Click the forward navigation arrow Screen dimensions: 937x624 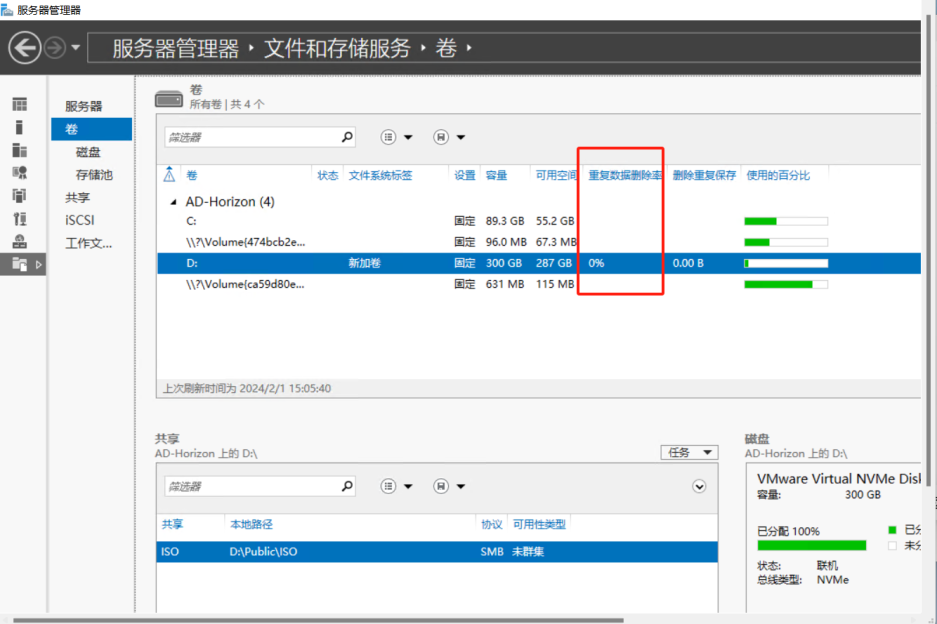coord(55,47)
